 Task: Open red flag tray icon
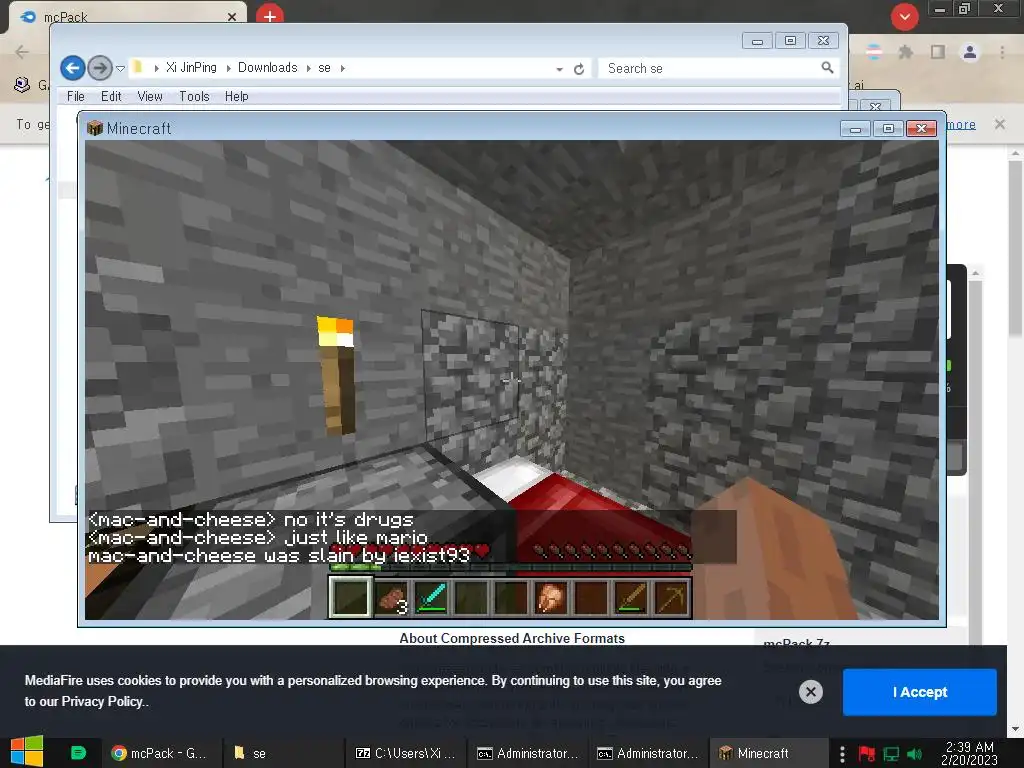pyautogui.click(x=867, y=754)
